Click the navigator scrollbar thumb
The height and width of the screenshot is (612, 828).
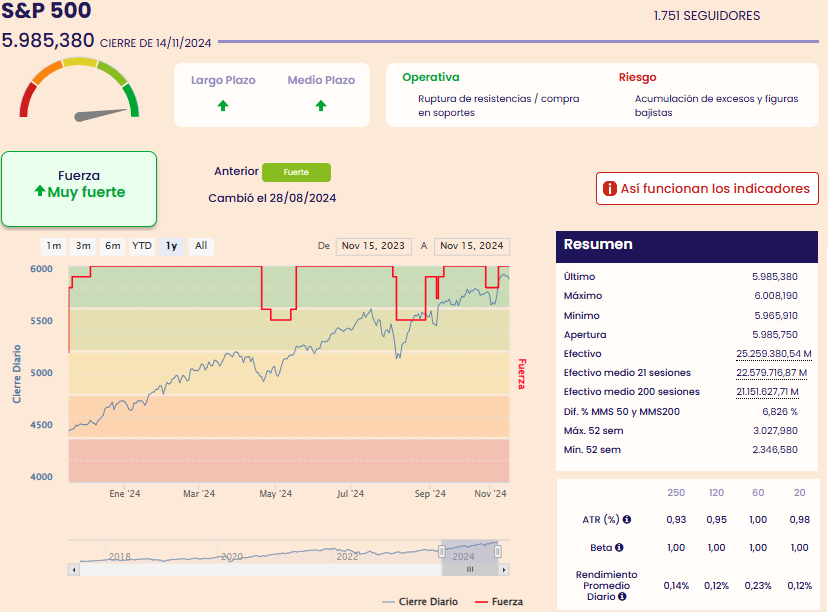coord(469,570)
